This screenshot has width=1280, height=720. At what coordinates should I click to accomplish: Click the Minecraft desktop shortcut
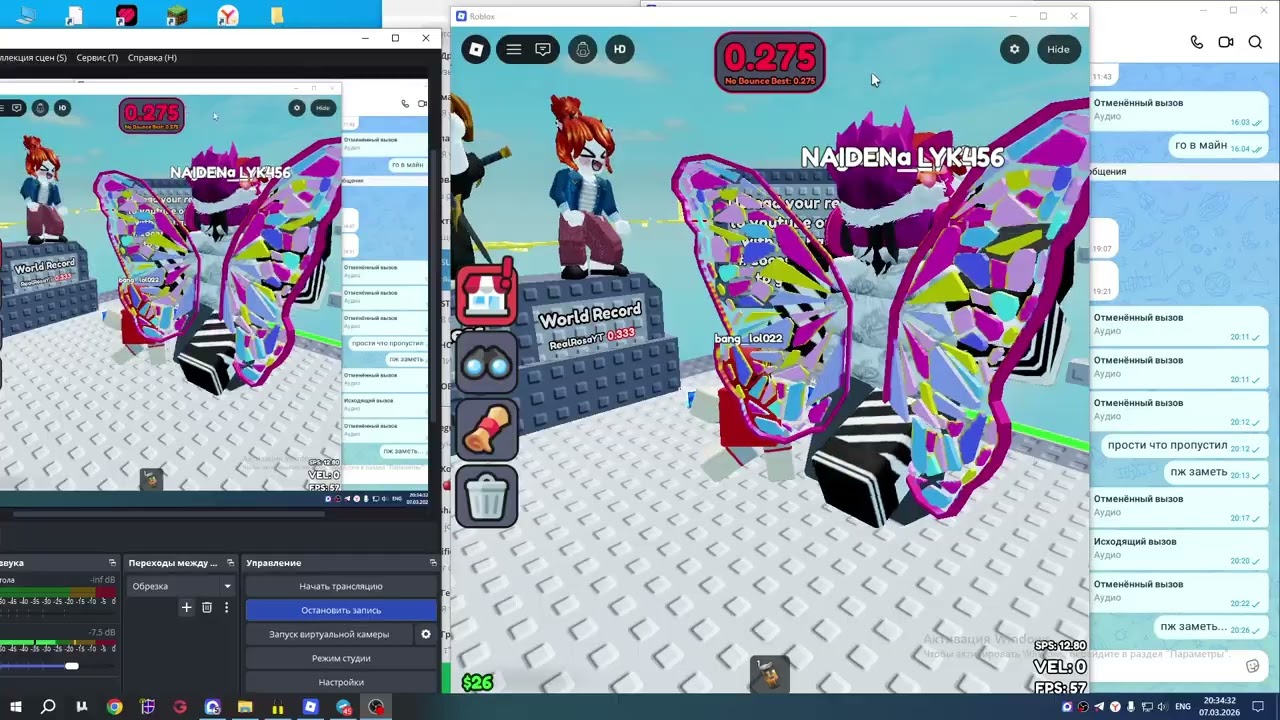click(x=177, y=15)
